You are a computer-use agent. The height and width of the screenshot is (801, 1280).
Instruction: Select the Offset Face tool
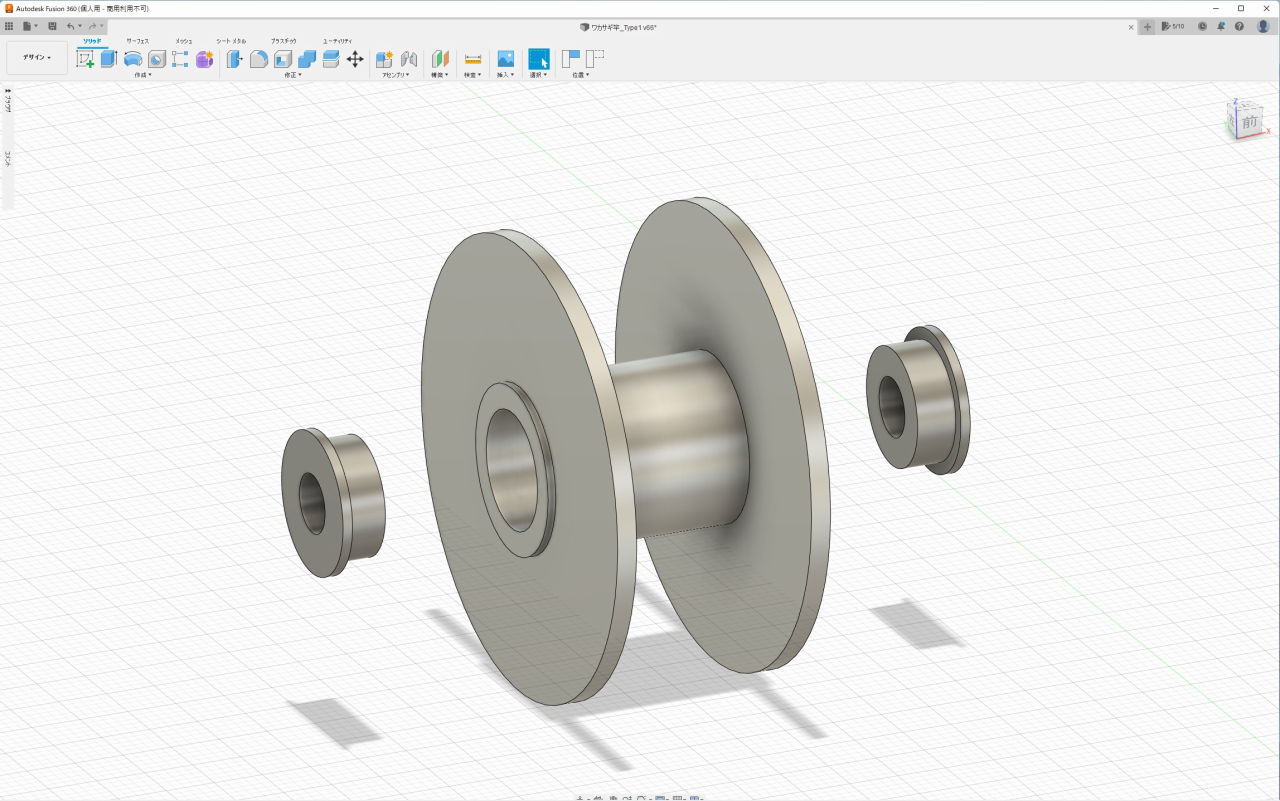[x=331, y=59]
